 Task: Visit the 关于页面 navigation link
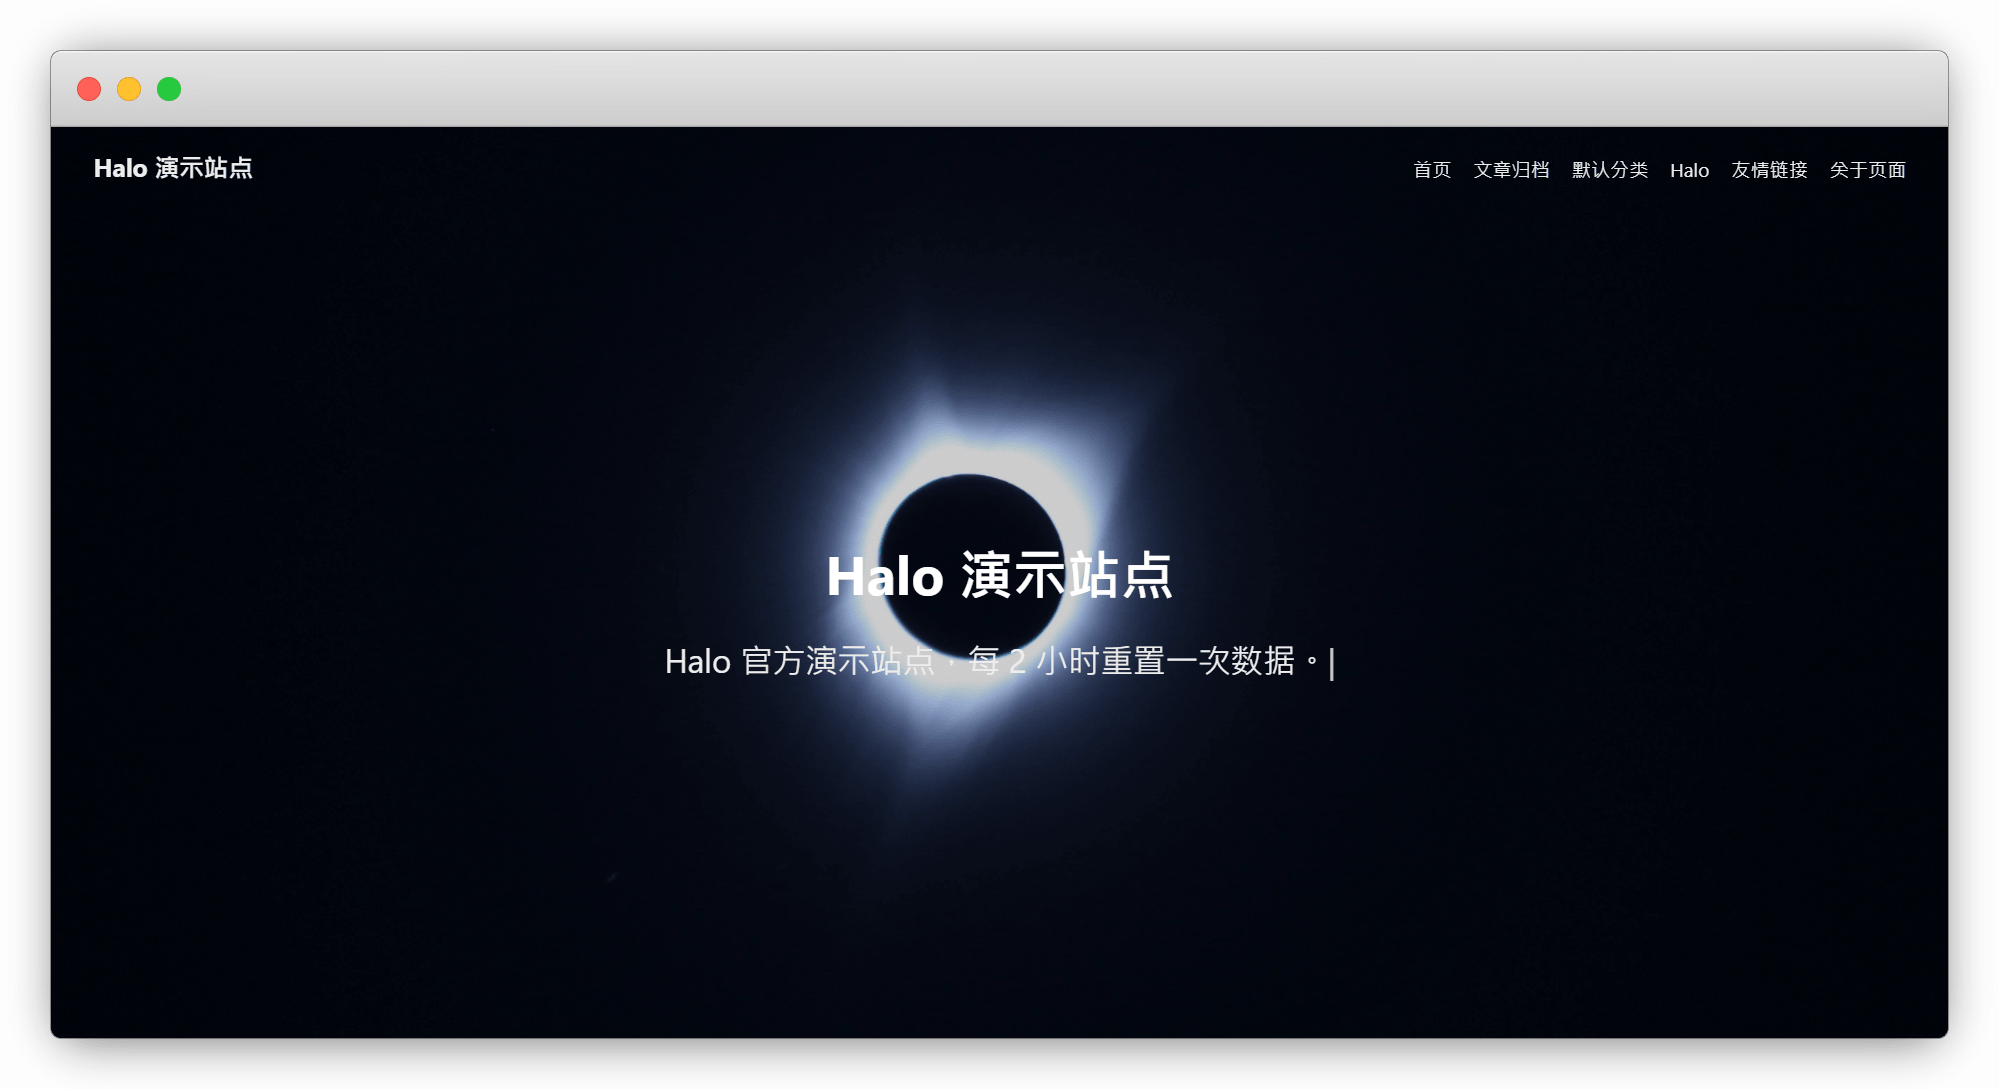tap(1867, 170)
